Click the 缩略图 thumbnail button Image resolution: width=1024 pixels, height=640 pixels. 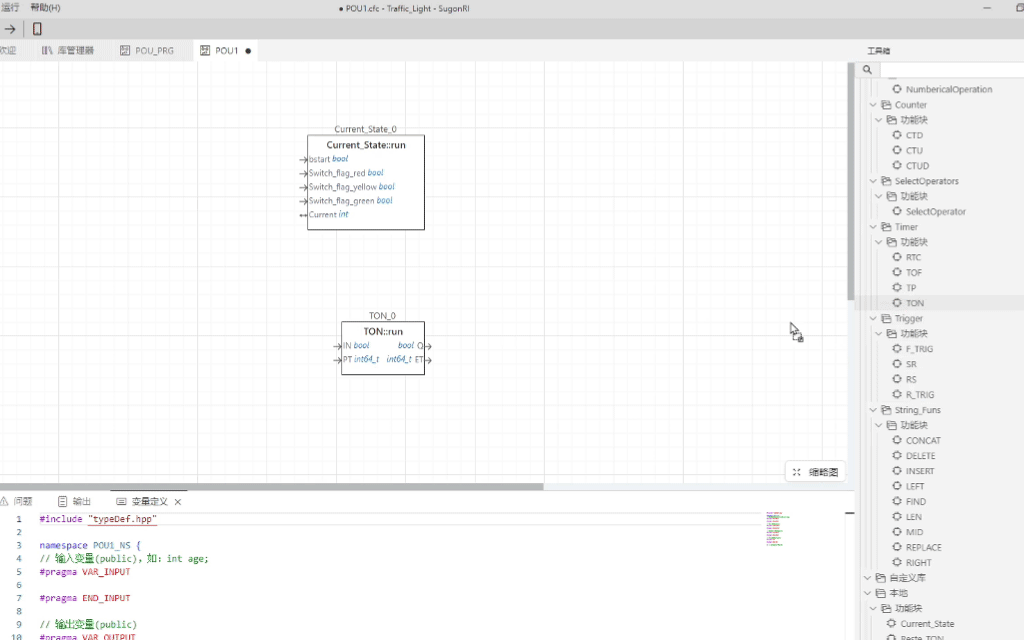coord(817,472)
